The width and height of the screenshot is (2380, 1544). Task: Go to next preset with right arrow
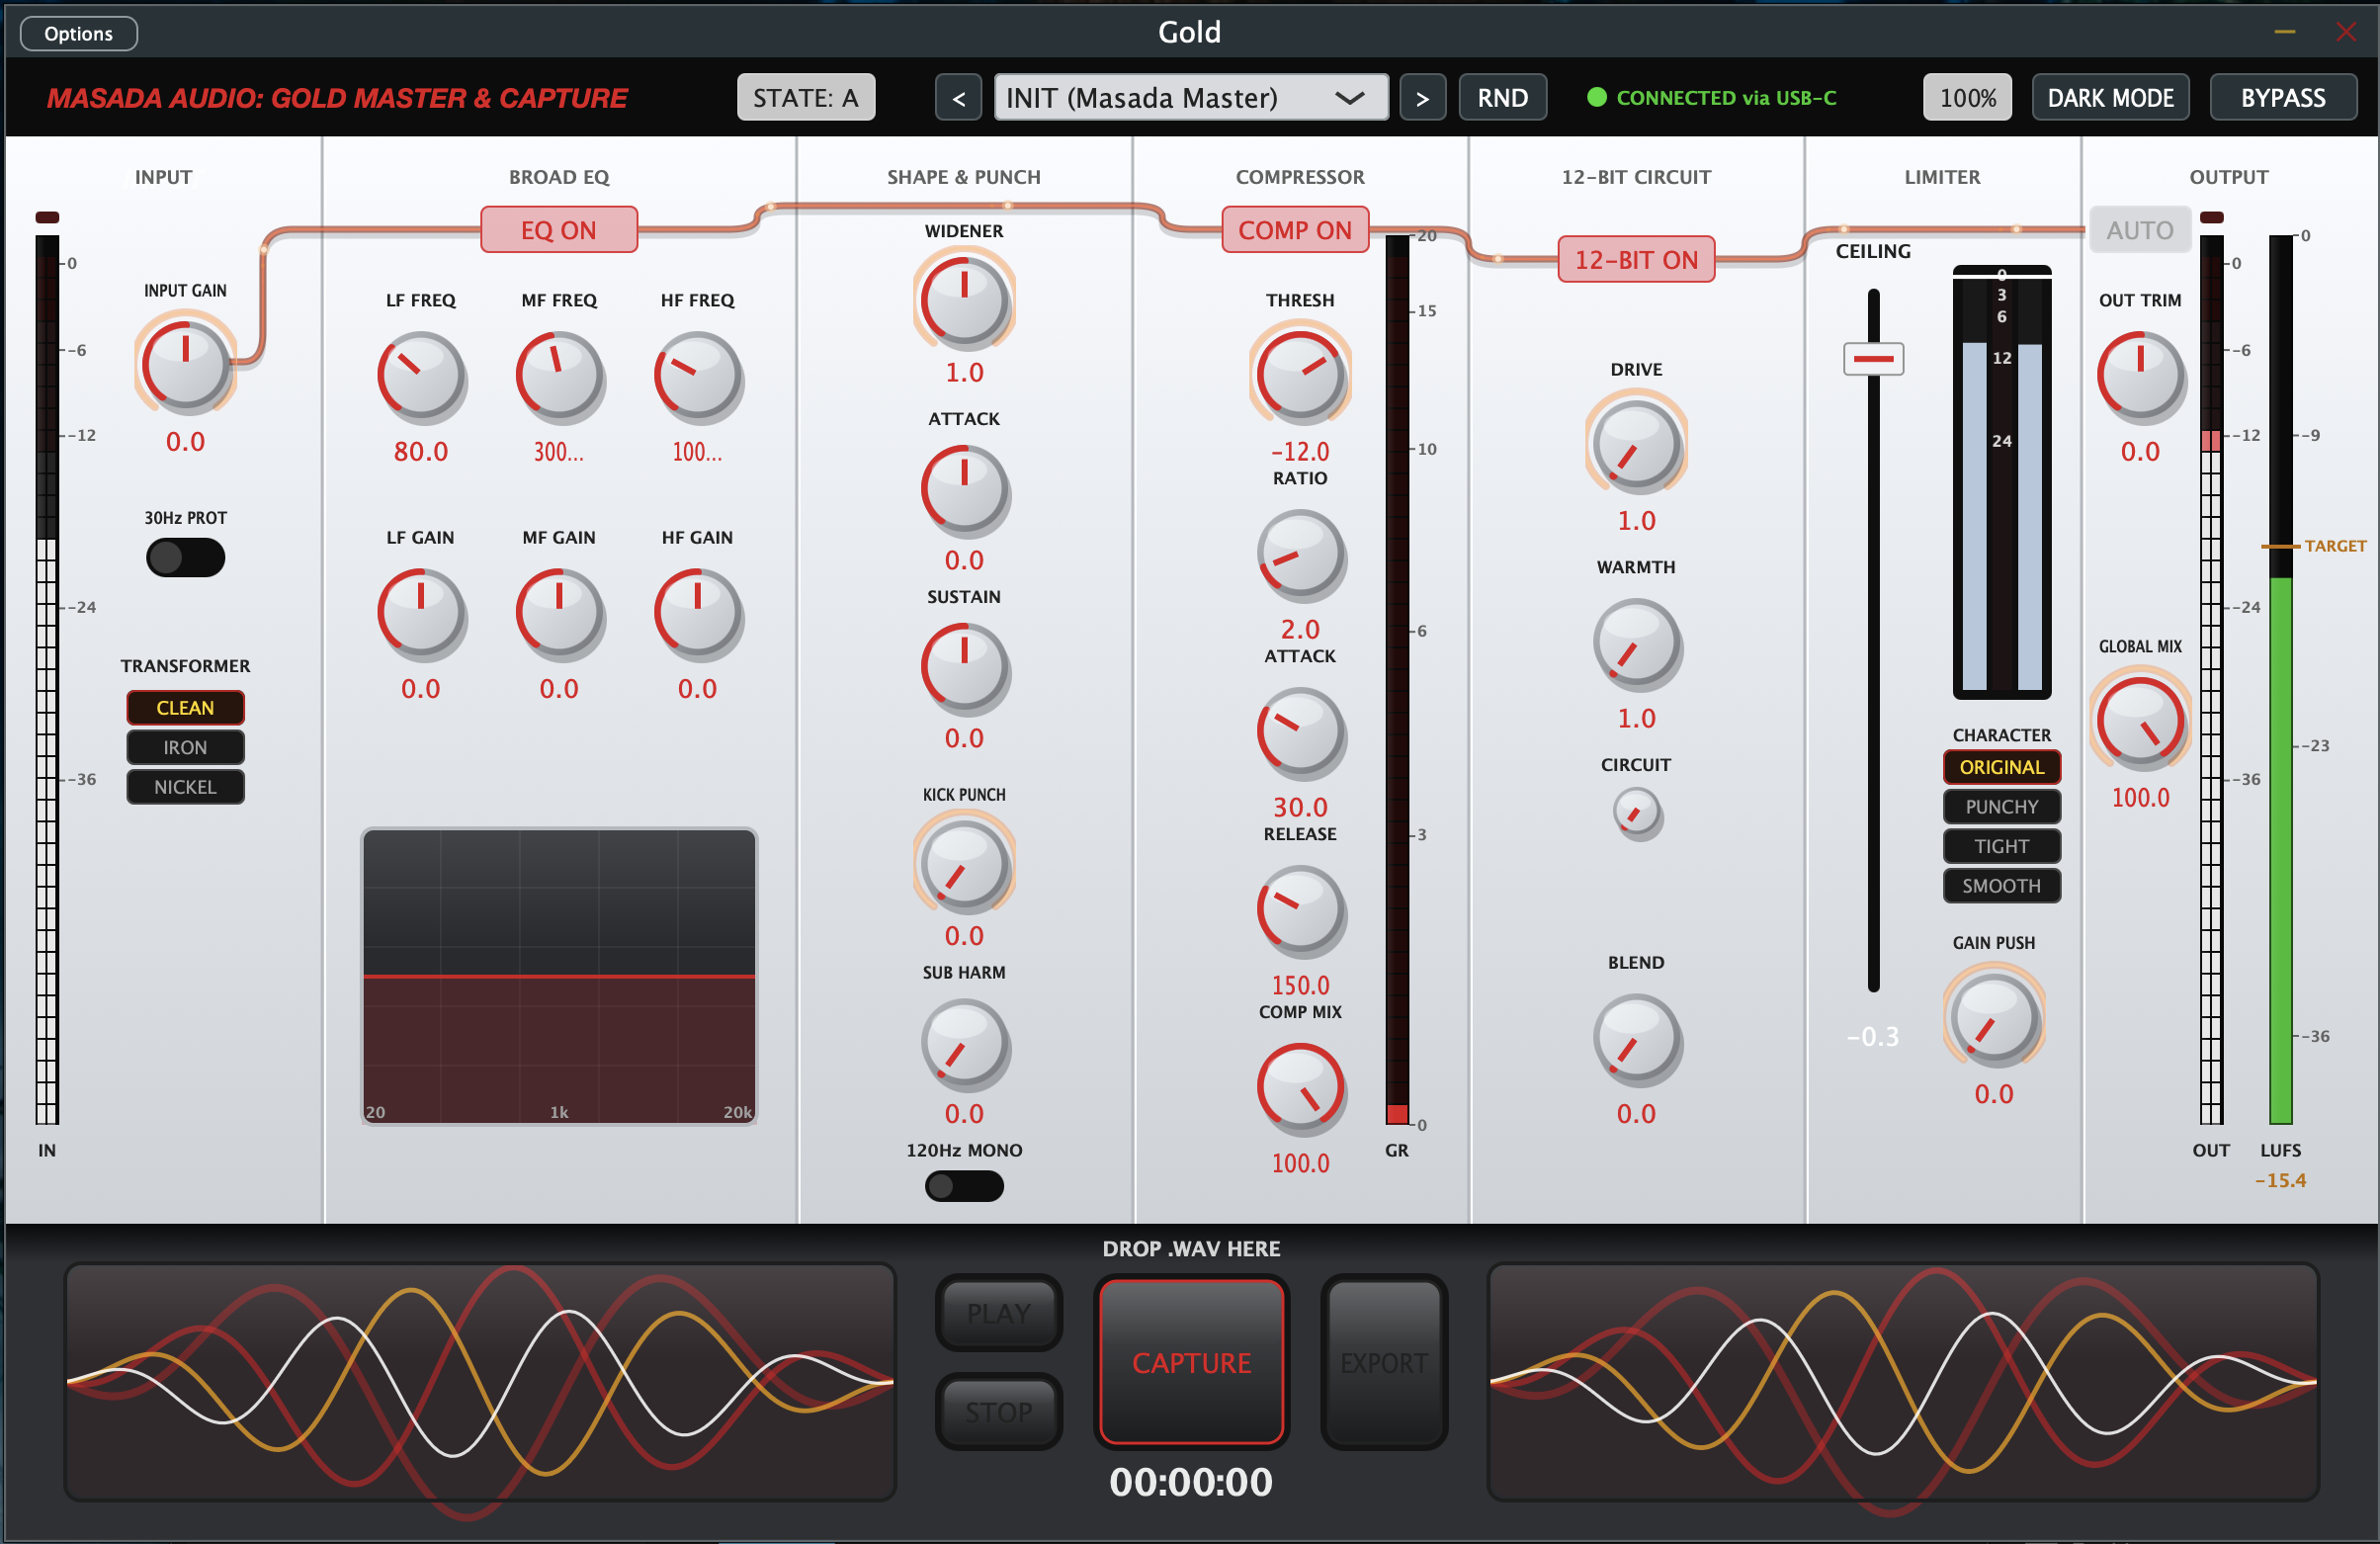click(1422, 98)
